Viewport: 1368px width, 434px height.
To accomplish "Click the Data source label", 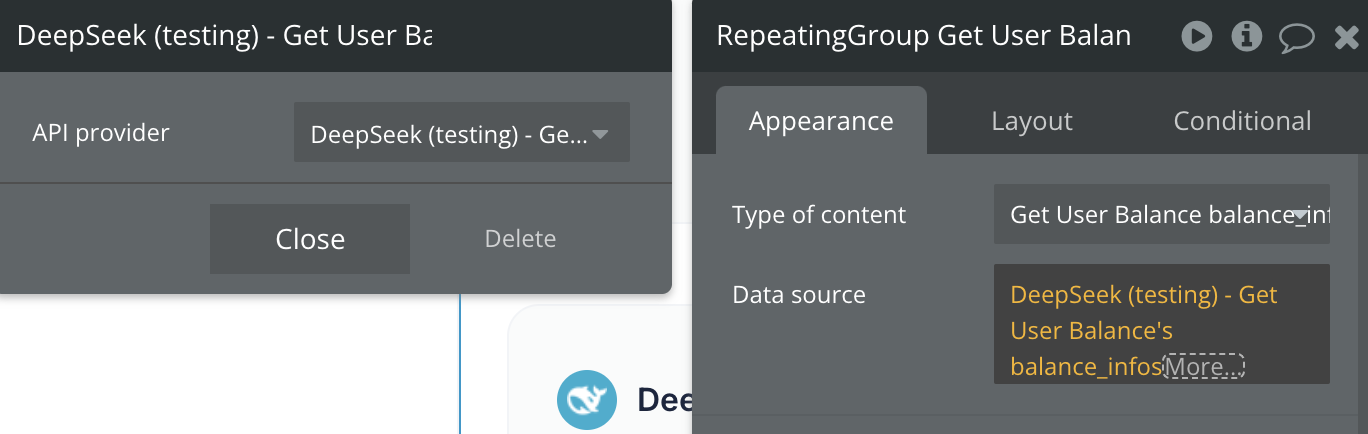I will tap(799, 295).
